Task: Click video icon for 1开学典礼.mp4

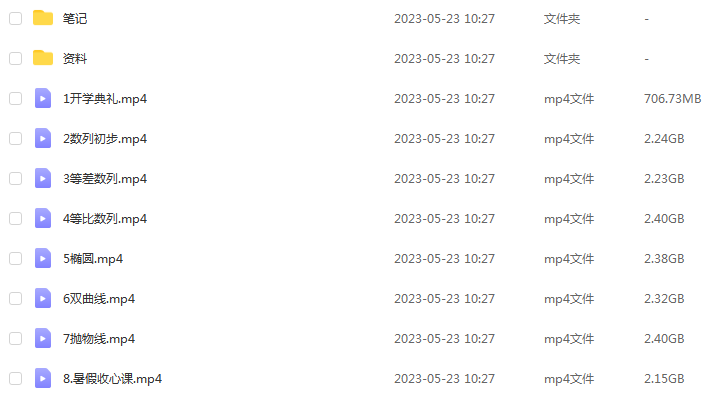Action: tap(43, 99)
